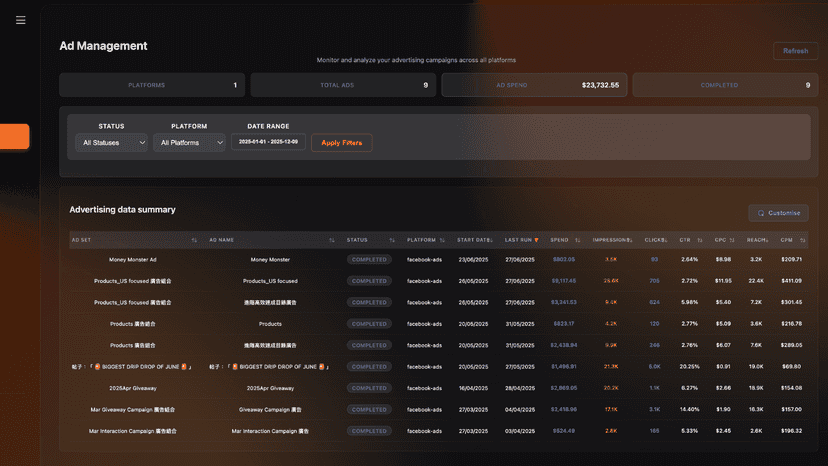Click CTR value 20.25%
This screenshot has width=828, height=466.
[x=689, y=366]
